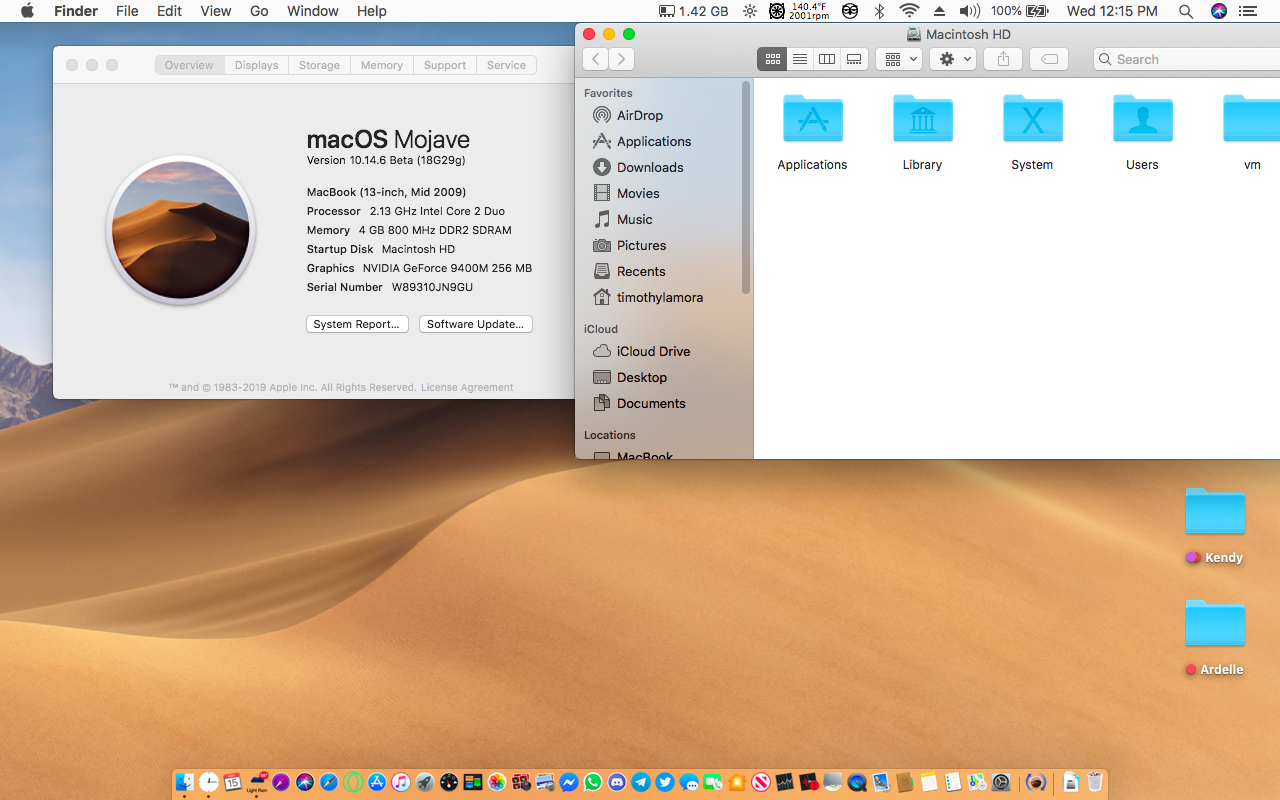
Task: Switch to the Service tab
Action: pos(506,65)
